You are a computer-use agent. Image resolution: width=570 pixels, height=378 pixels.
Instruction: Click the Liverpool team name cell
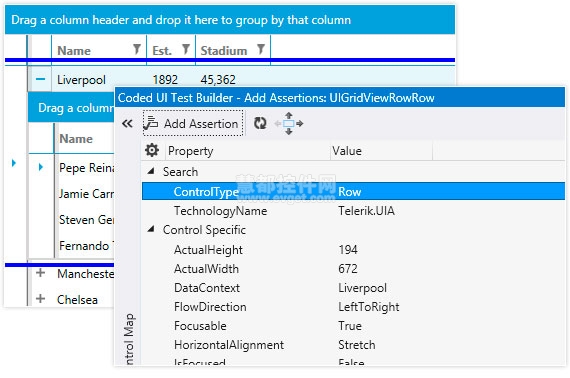[x=81, y=80]
